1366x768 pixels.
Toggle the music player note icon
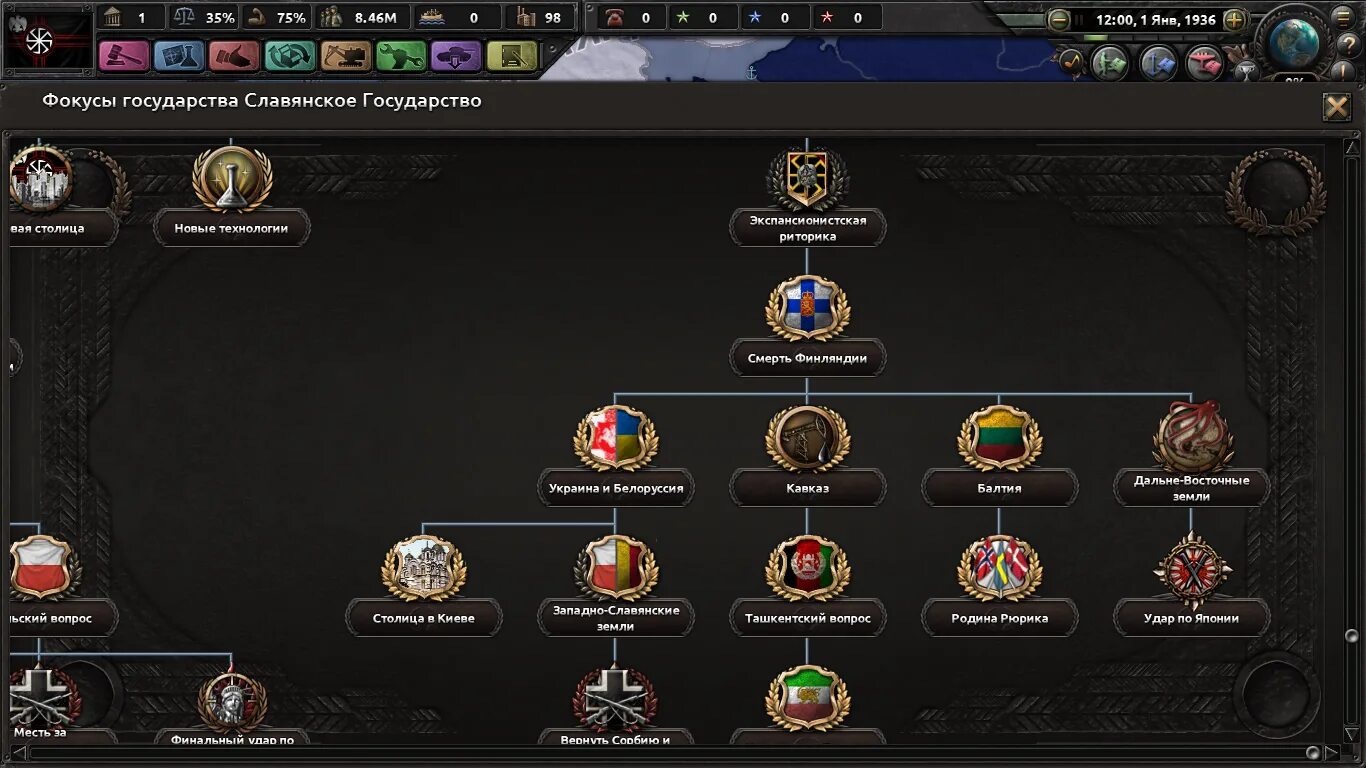coord(1071,63)
